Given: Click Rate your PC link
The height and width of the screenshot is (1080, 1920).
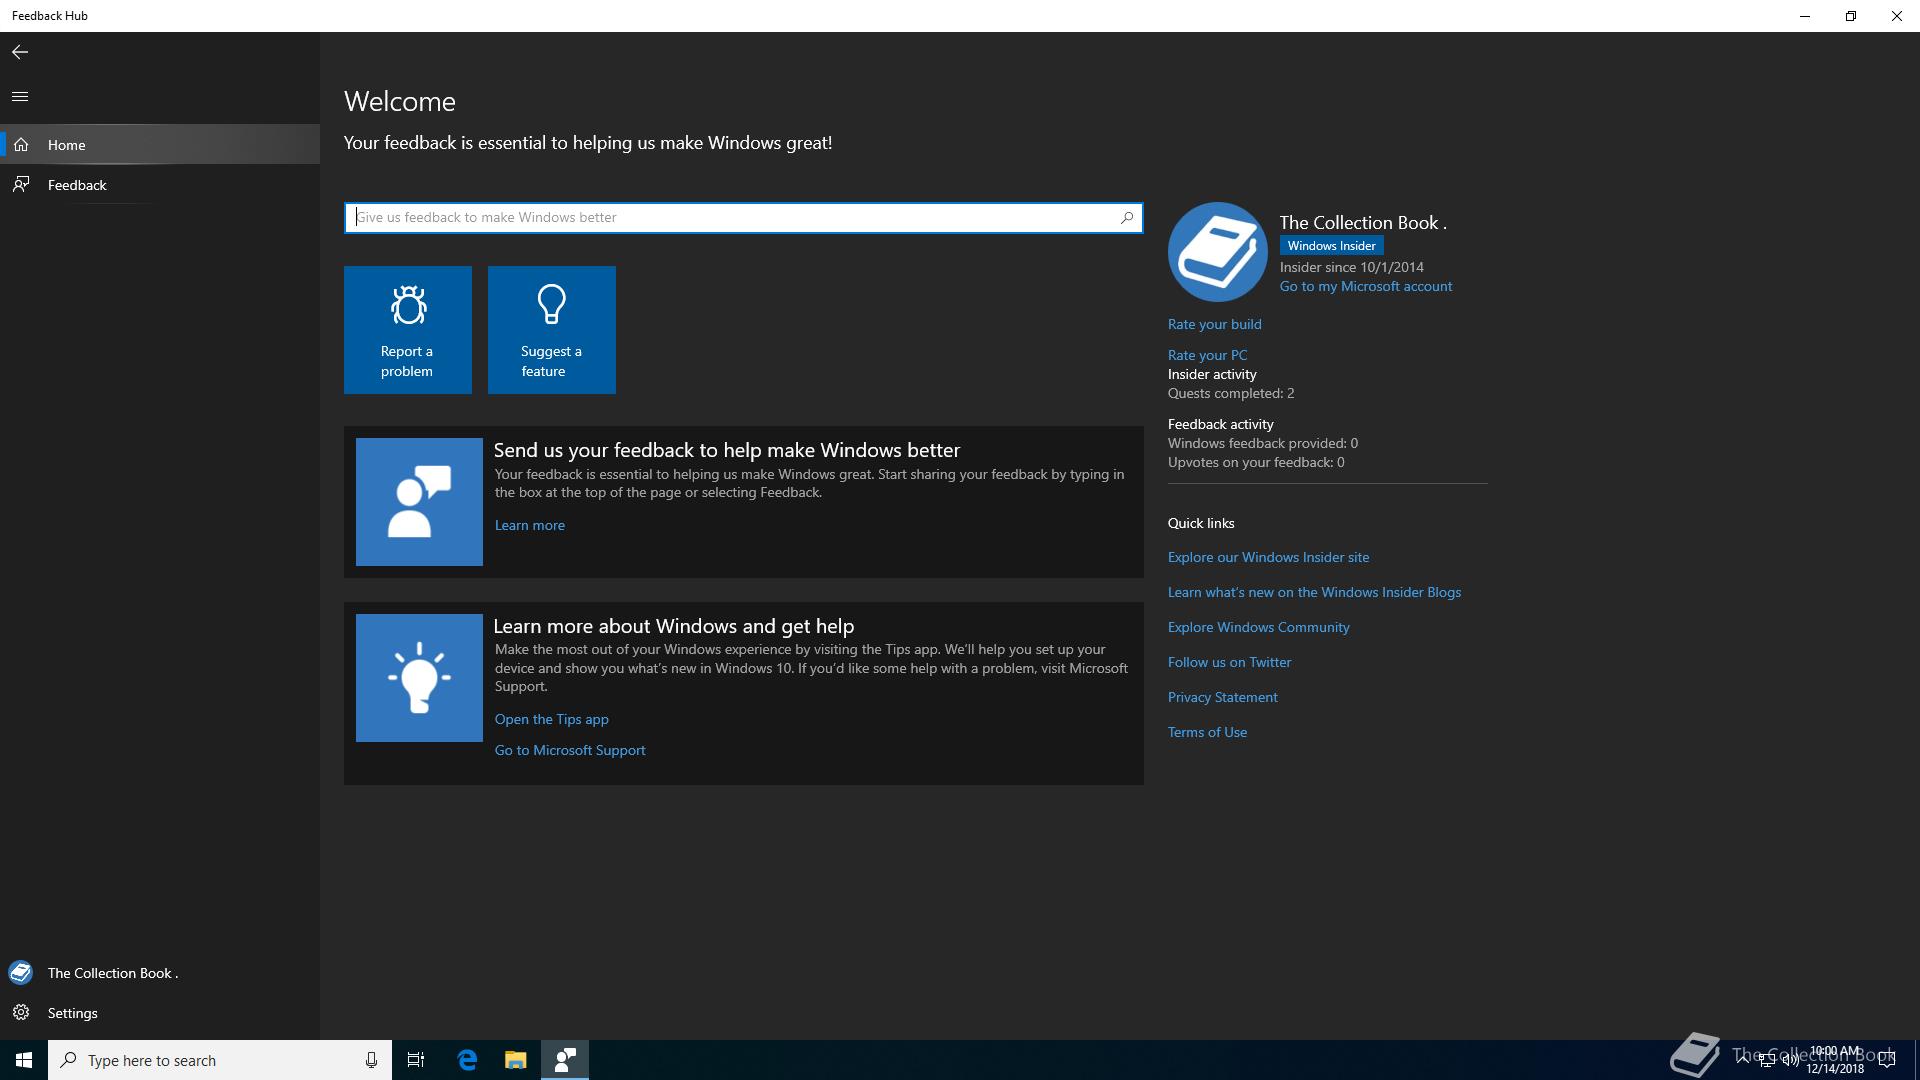Looking at the screenshot, I should coord(1208,355).
